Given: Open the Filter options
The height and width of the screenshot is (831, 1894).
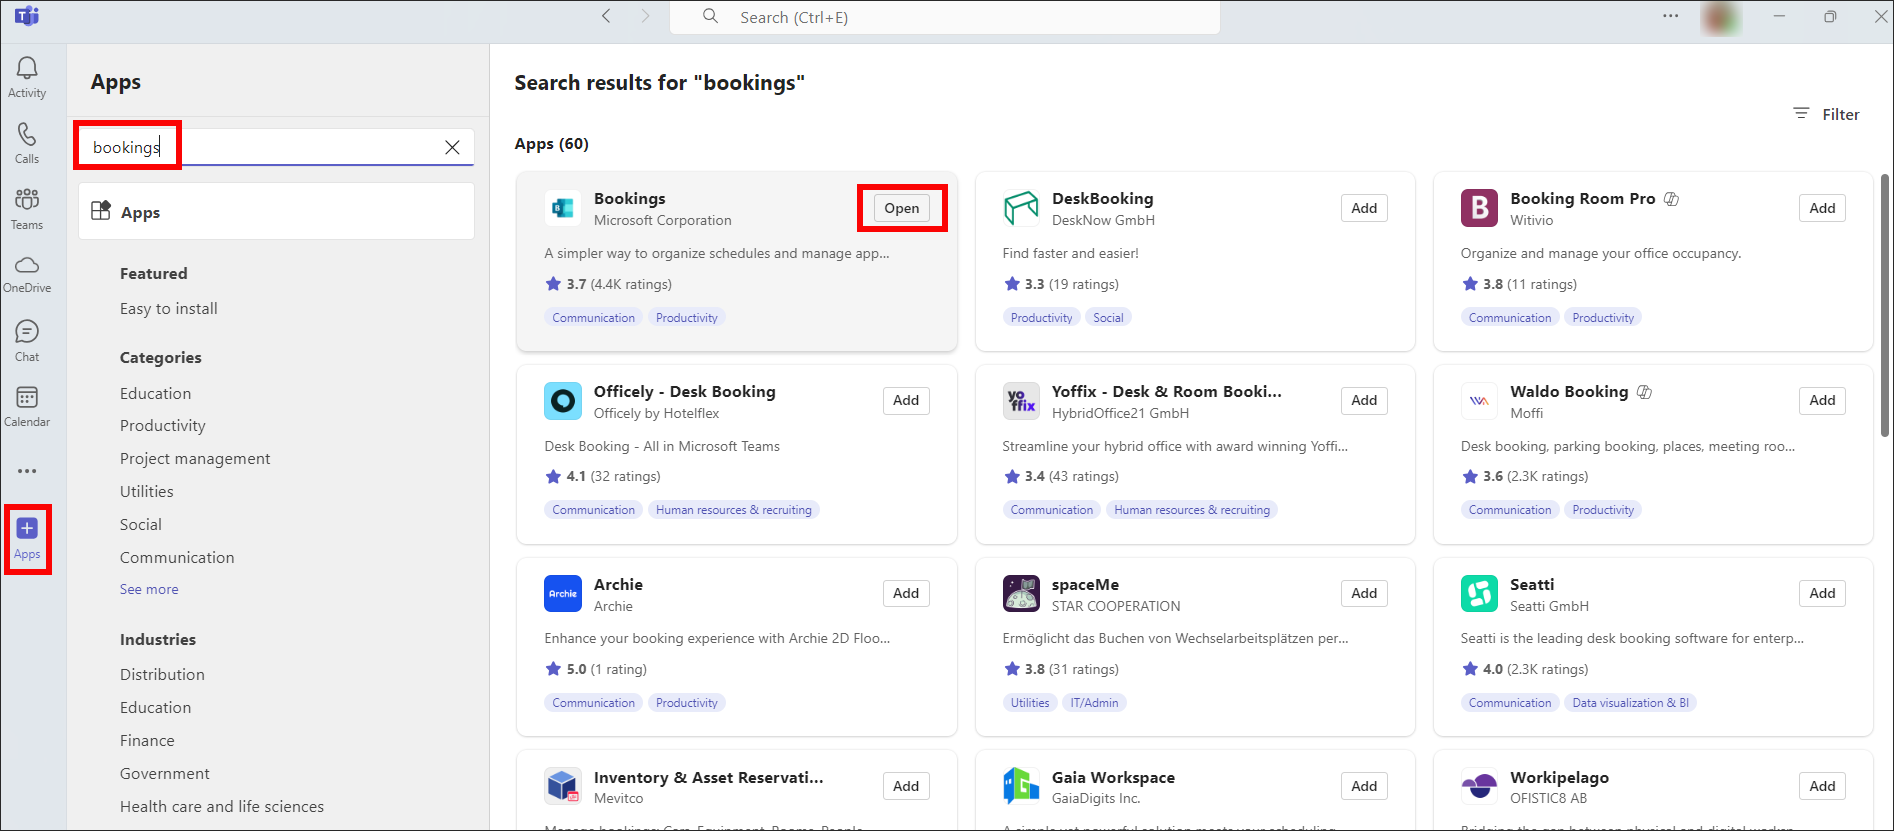Looking at the screenshot, I should (1826, 114).
